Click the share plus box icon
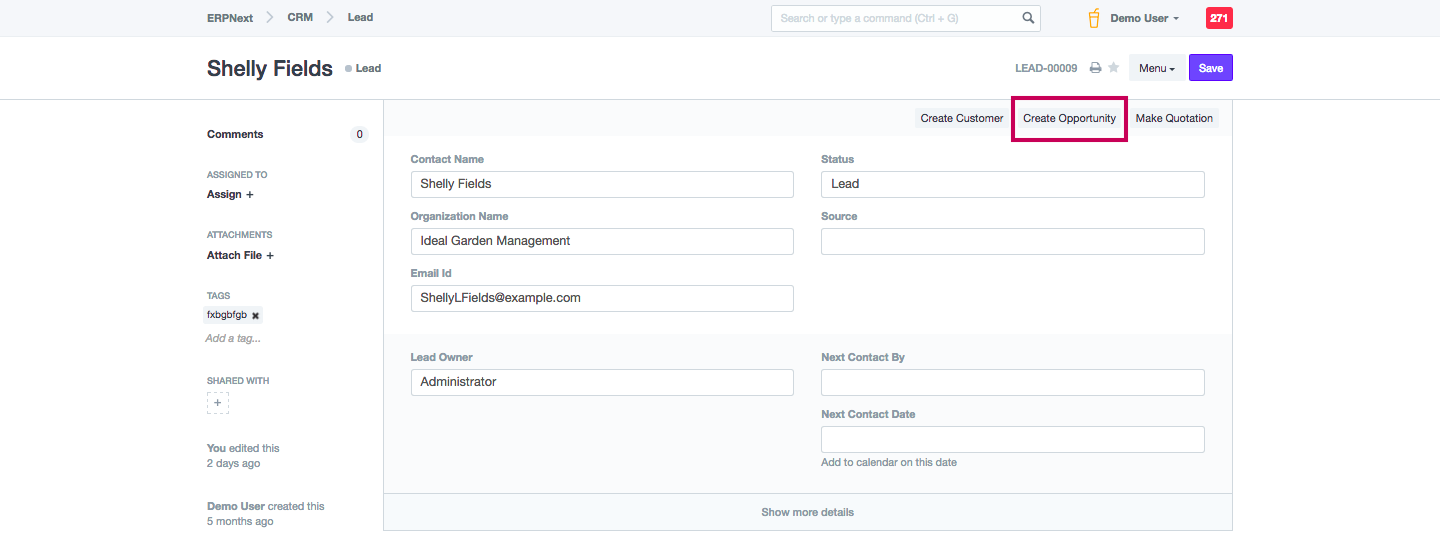The height and width of the screenshot is (553, 1440). click(218, 403)
